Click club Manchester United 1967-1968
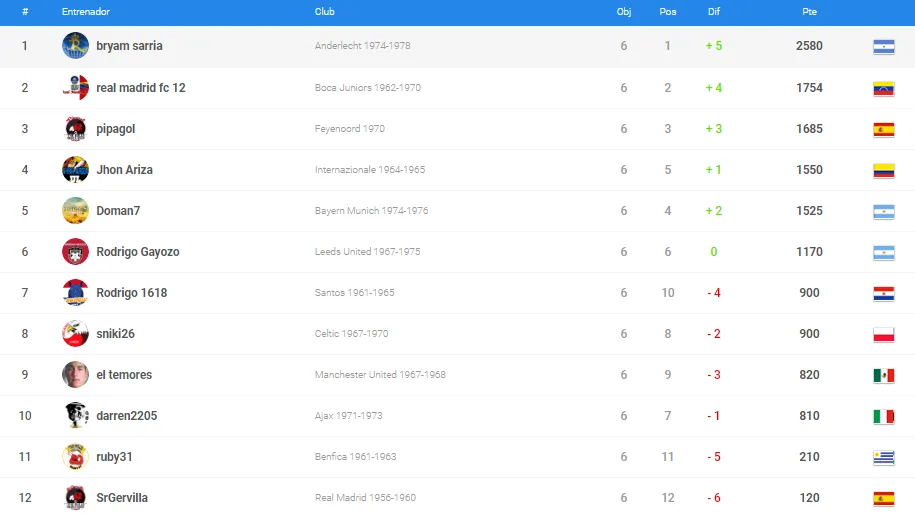915x517 pixels. [x=380, y=375]
